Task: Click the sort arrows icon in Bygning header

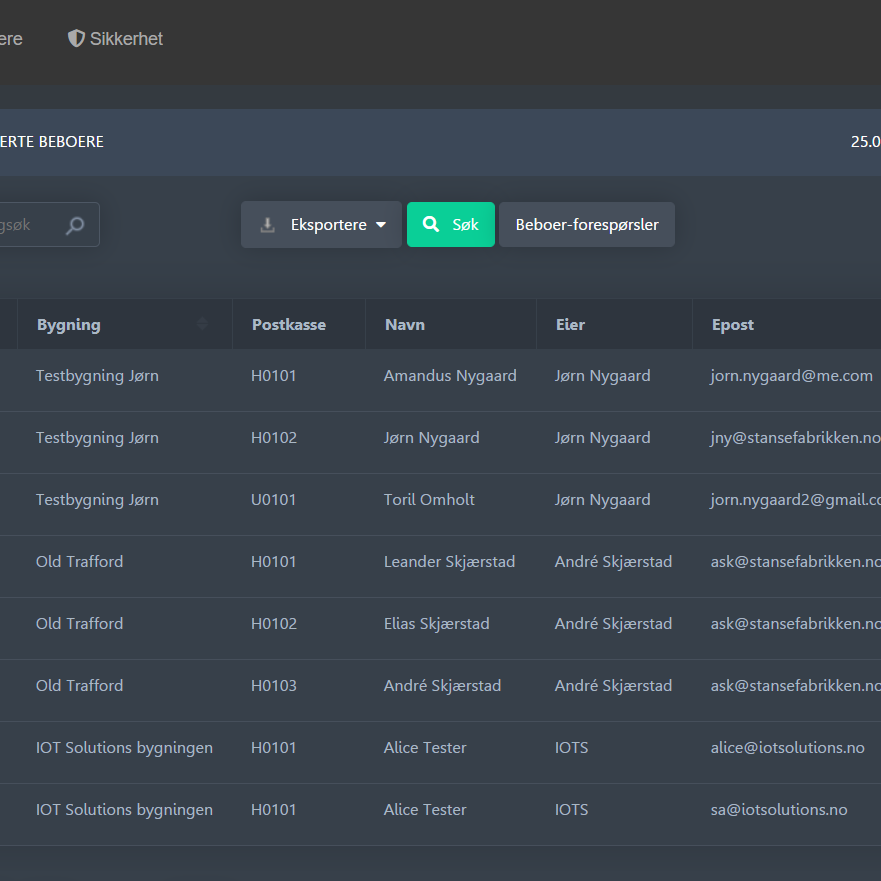Action: [x=202, y=323]
